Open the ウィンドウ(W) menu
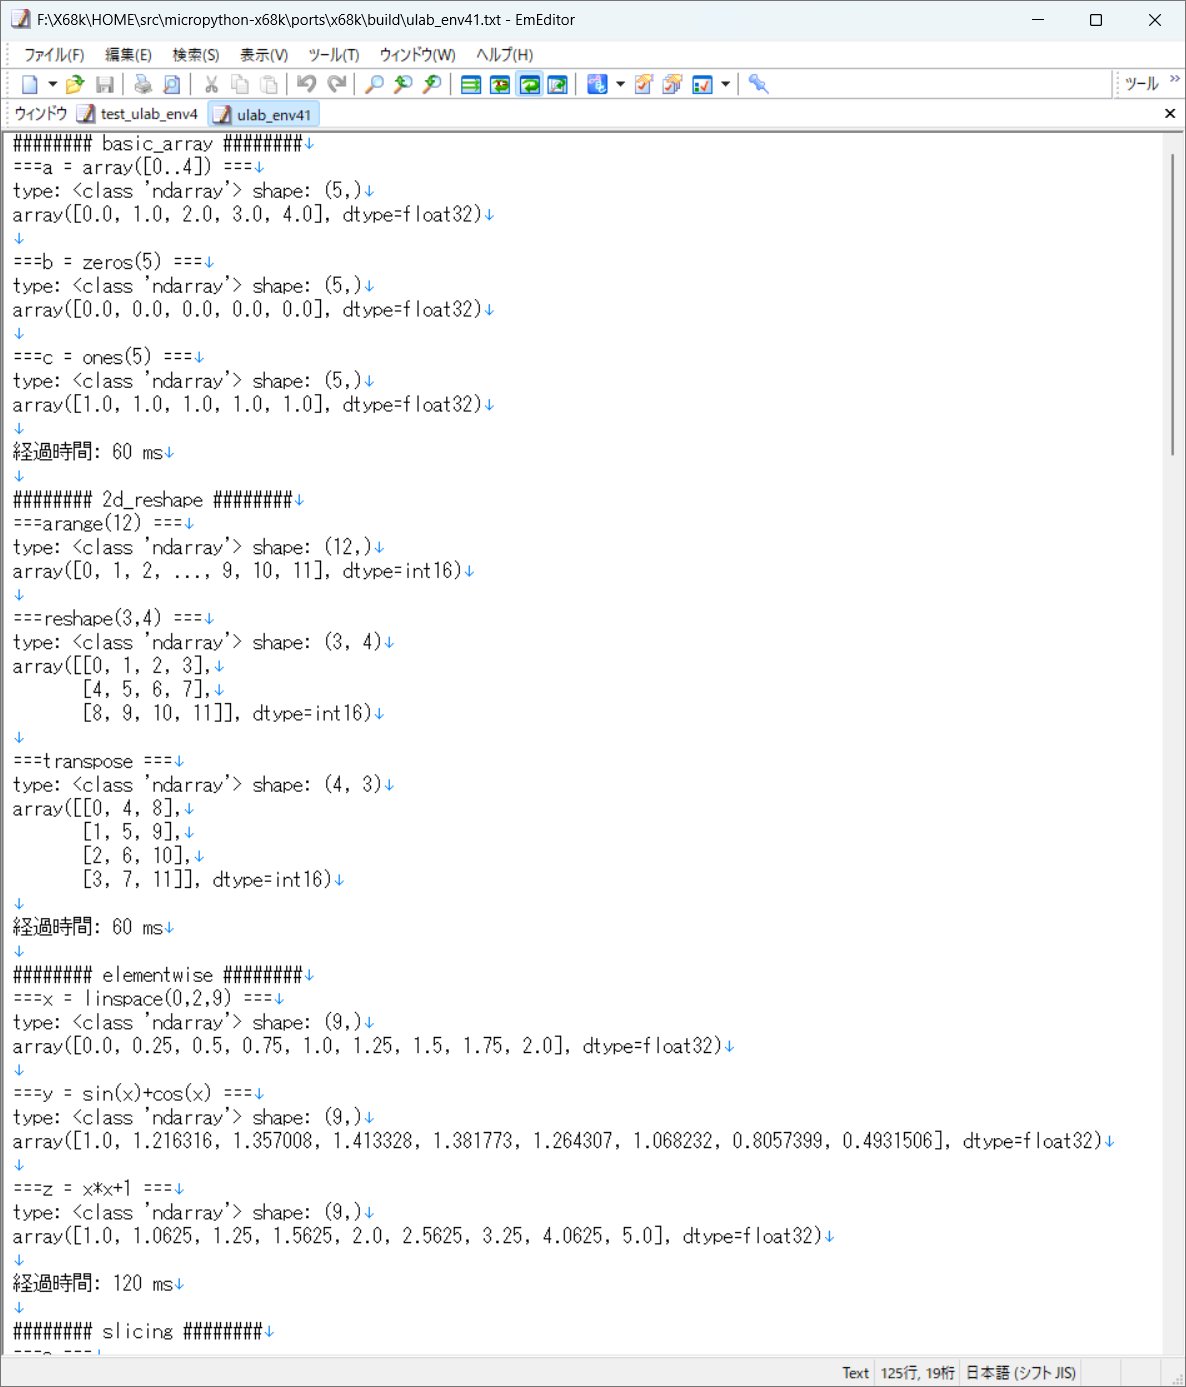The width and height of the screenshot is (1186, 1387). (417, 55)
